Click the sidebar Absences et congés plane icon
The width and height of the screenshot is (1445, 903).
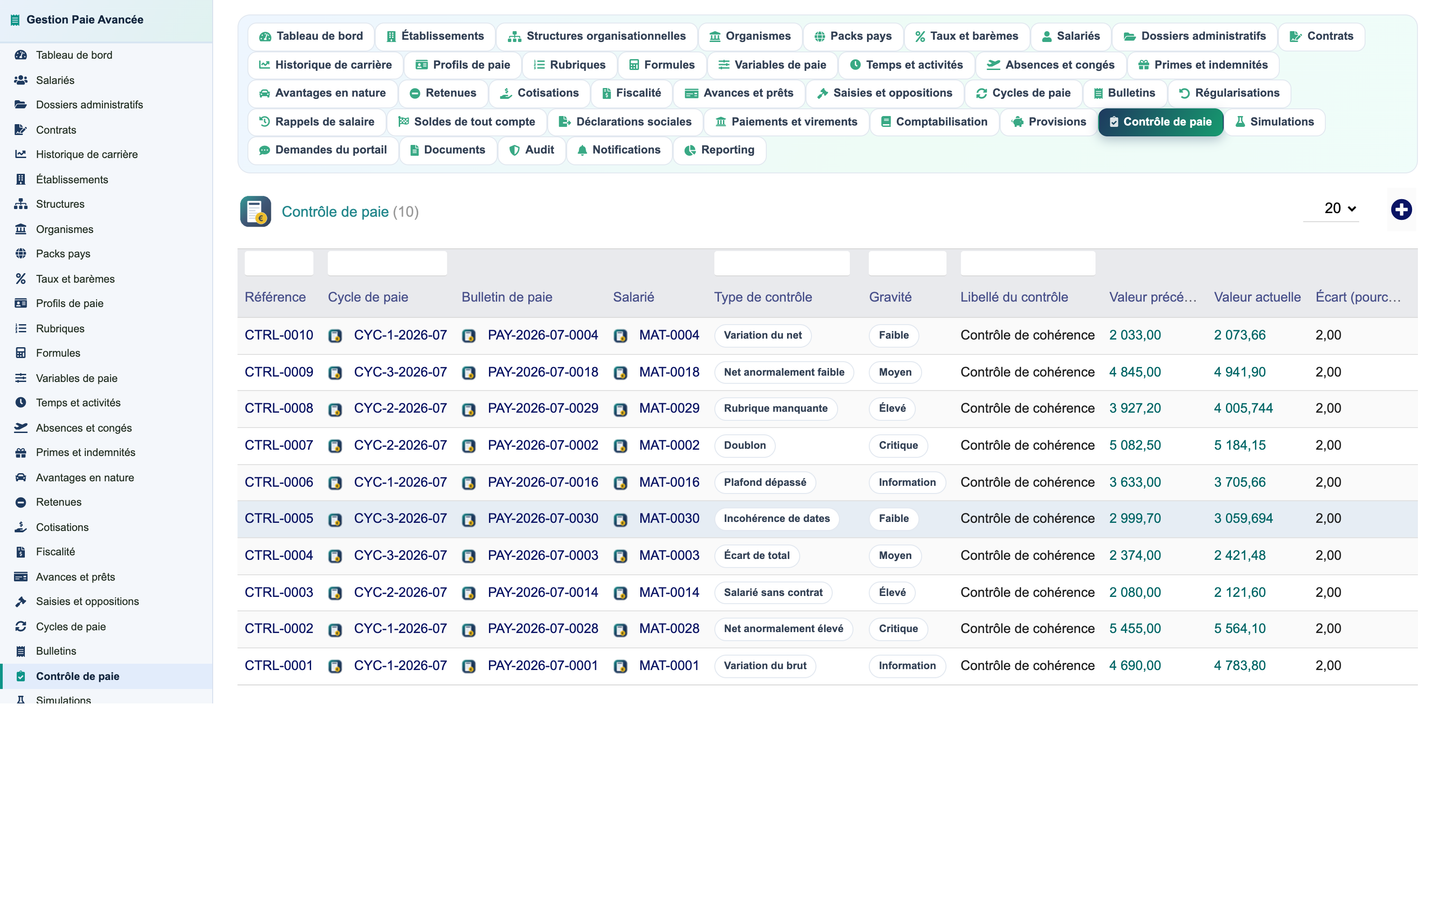(x=21, y=428)
